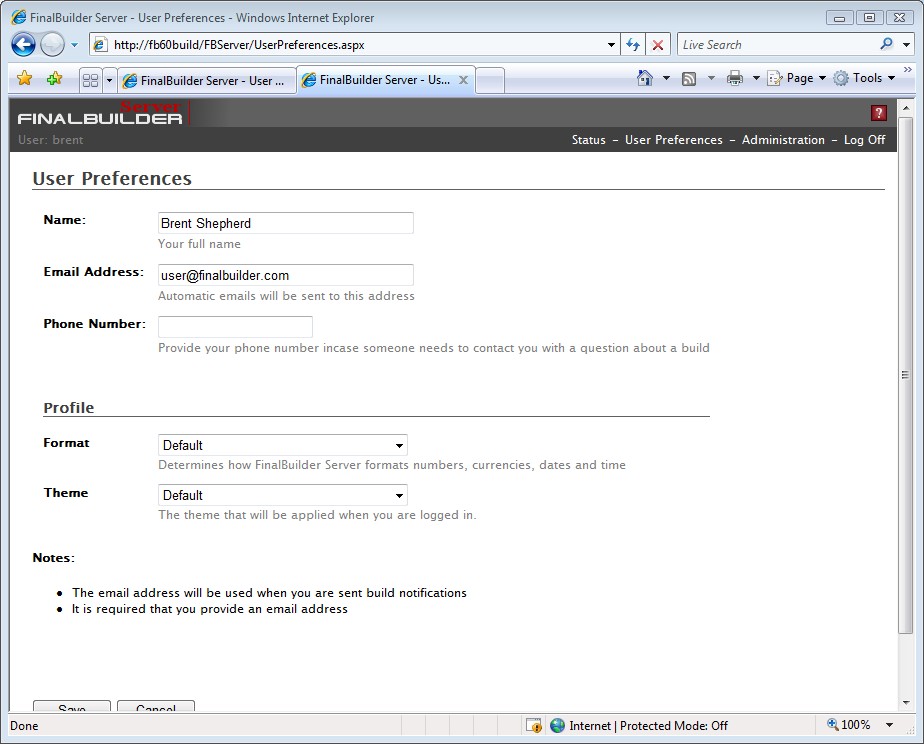Open the Tools menu
Screen dimensions: 924x744
pos(864,78)
